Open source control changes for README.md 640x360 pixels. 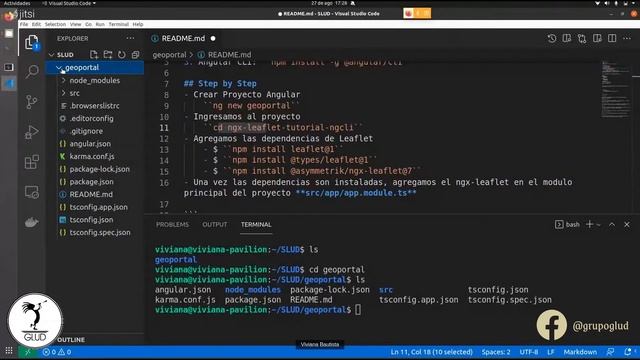(582, 38)
